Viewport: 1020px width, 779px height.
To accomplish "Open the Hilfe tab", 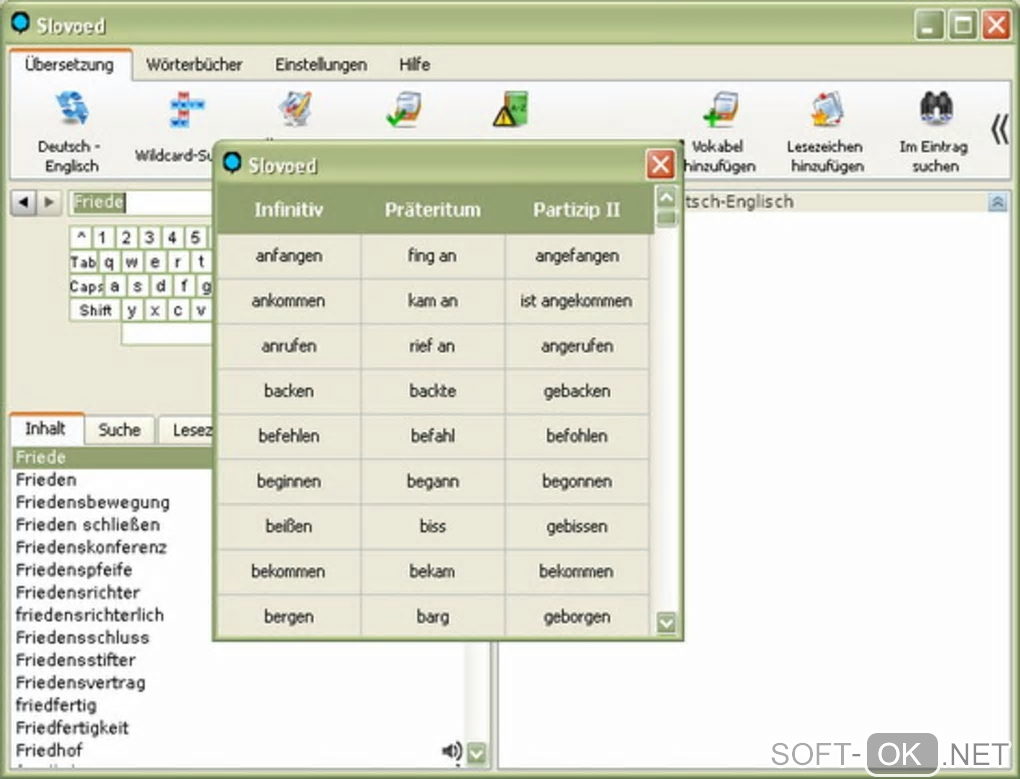I will pos(414,64).
